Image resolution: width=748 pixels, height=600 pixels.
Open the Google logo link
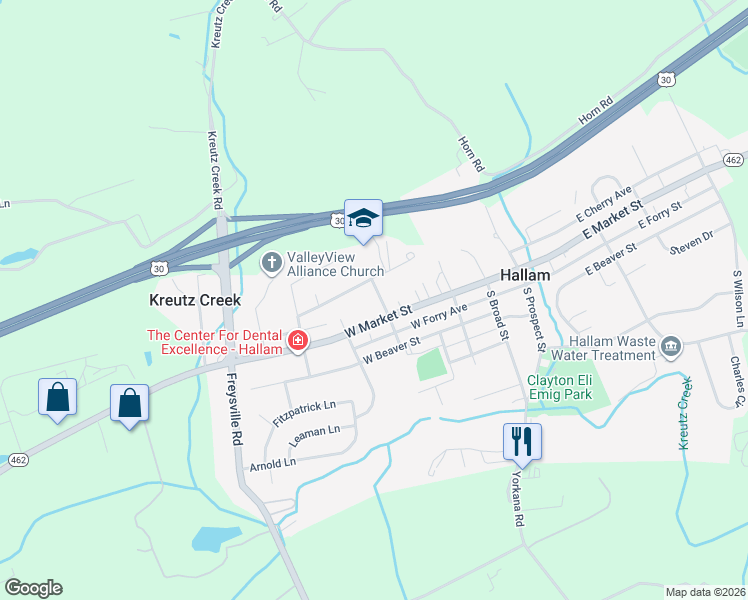tap(33, 588)
